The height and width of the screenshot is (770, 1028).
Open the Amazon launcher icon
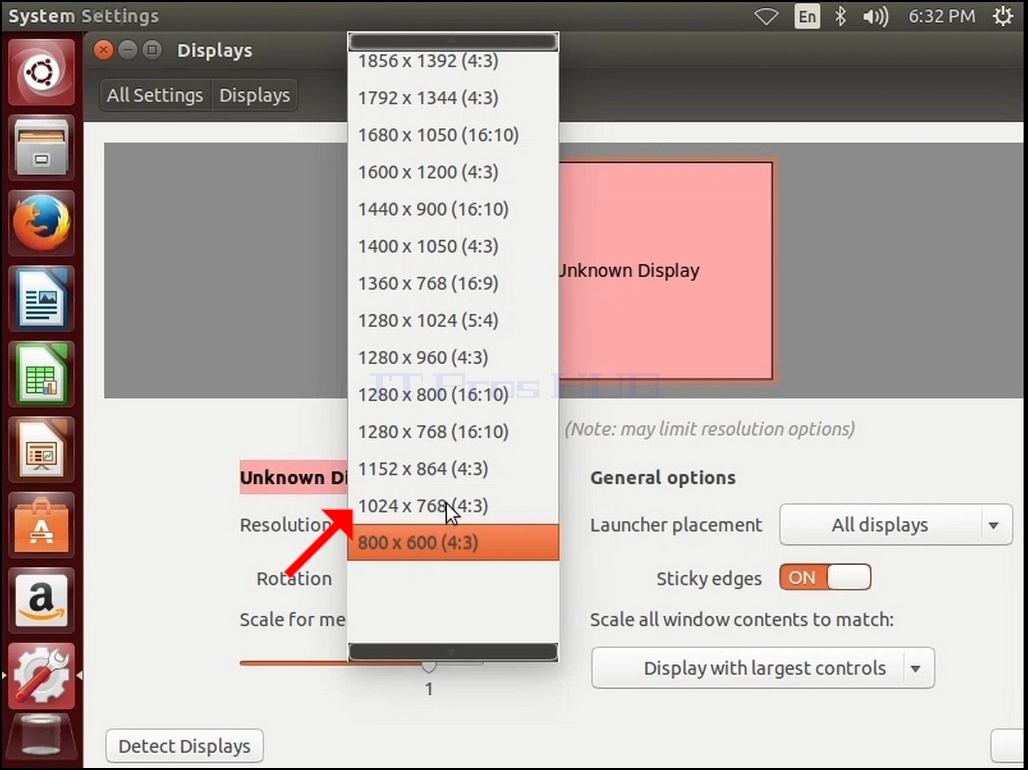[41, 600]
